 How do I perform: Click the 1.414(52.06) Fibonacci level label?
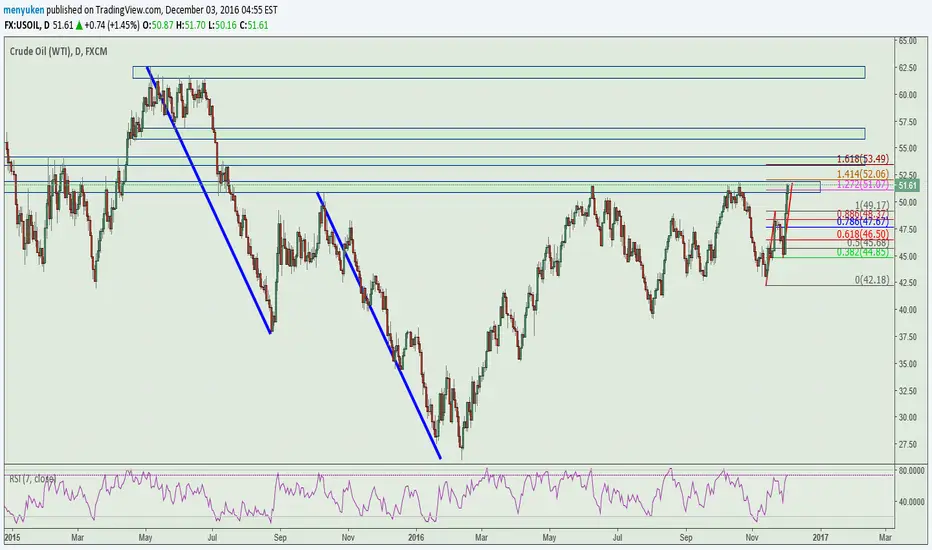click(x=862, y=174)
